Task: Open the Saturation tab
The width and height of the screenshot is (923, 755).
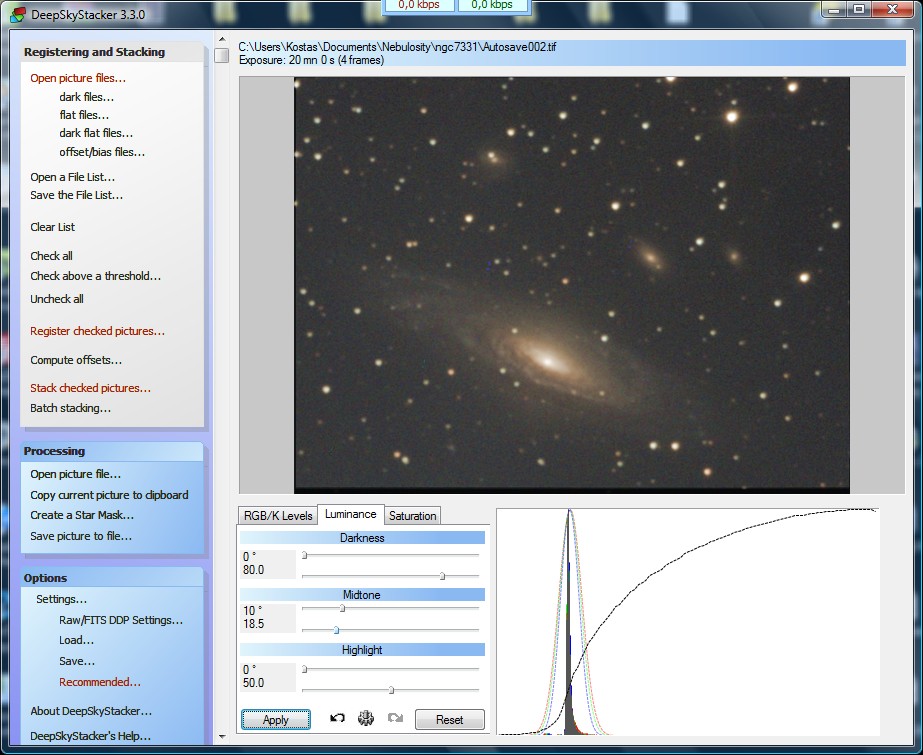Action: point(412,516)
